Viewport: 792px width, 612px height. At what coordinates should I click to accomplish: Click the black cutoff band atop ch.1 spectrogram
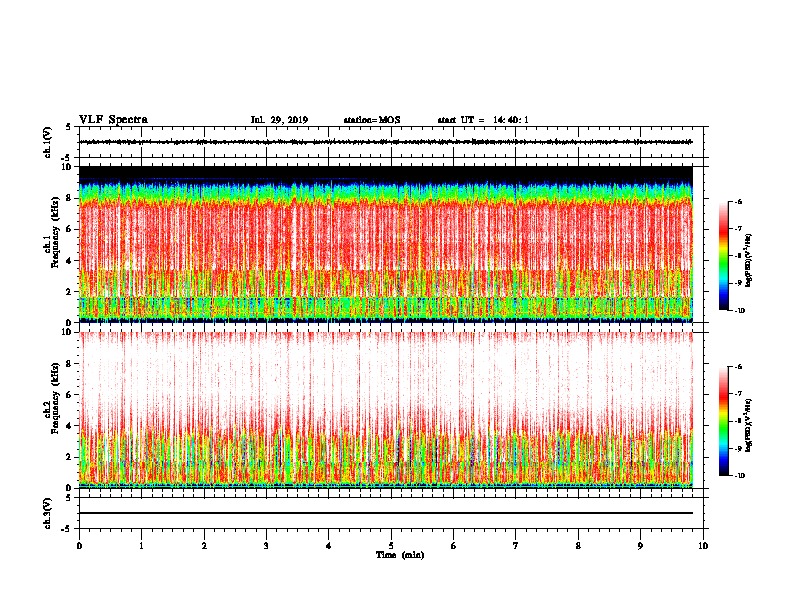pos(386,173)
